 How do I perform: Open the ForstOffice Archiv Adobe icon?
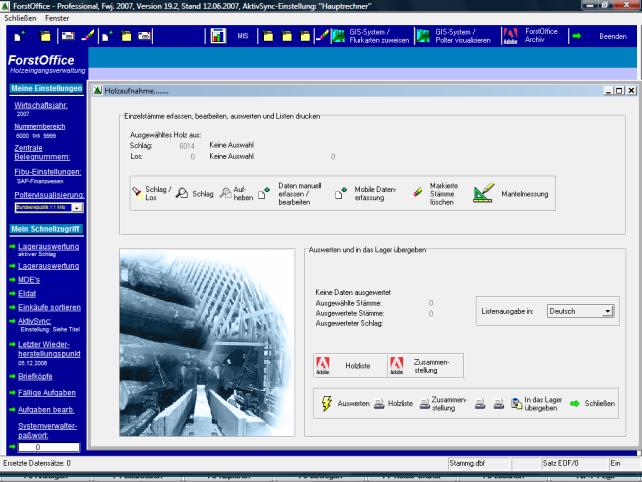[x=510, y=36]
